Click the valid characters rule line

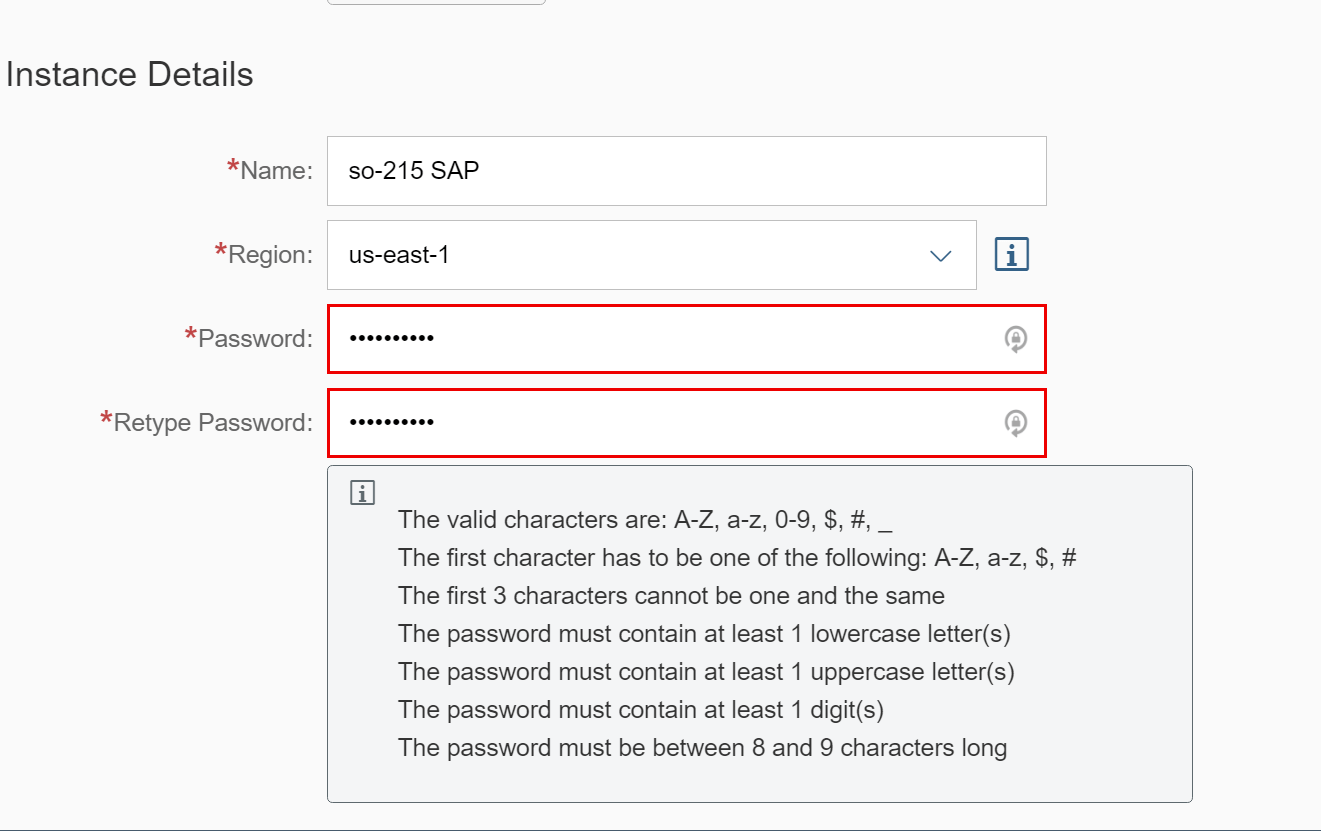[x=644, y=520]
